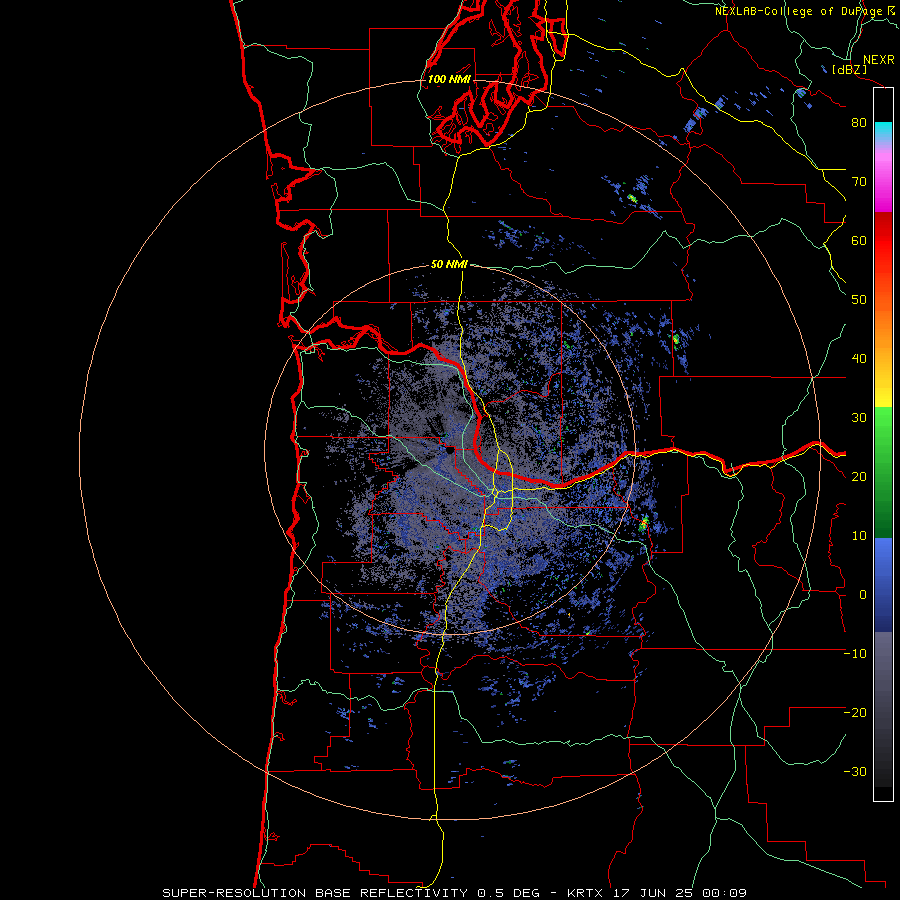
Task: Click the KRTX station identifier in the caption
Action: tap(588, 893)
